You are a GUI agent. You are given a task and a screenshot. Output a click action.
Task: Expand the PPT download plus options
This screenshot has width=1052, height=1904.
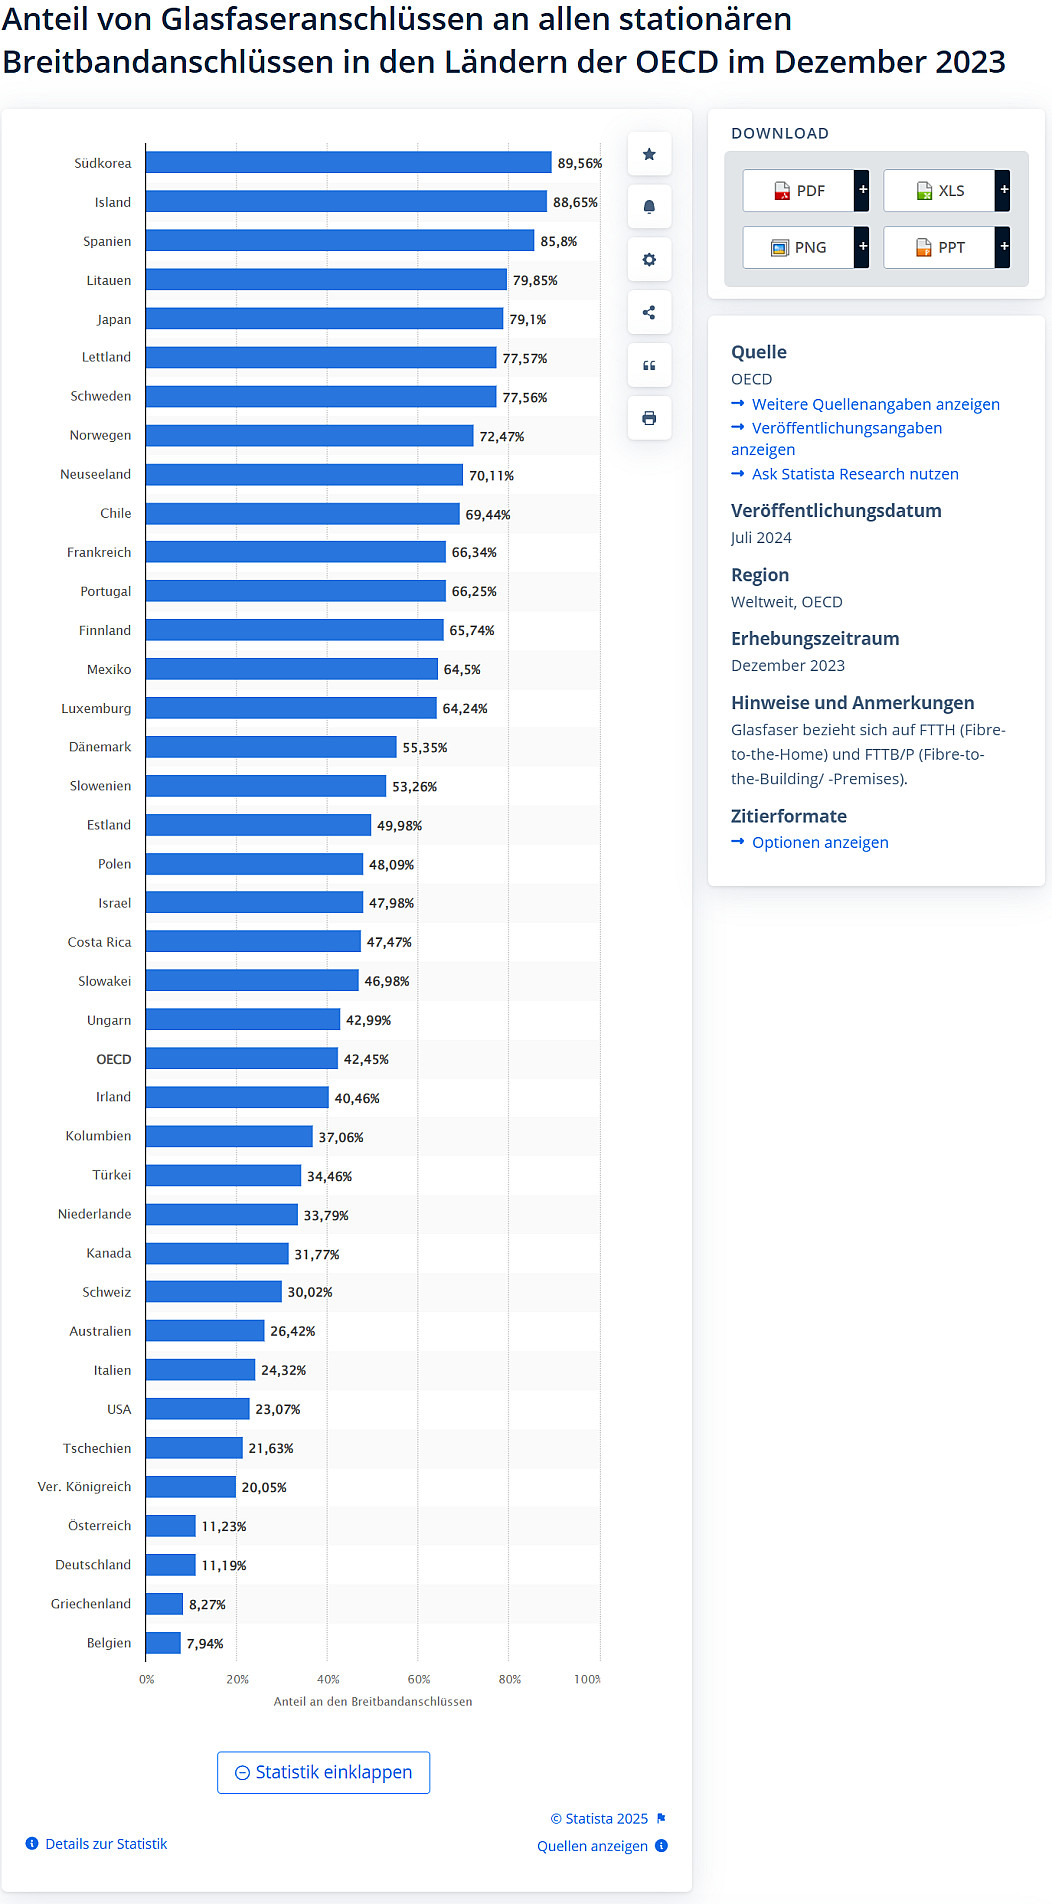(1003, 247)
